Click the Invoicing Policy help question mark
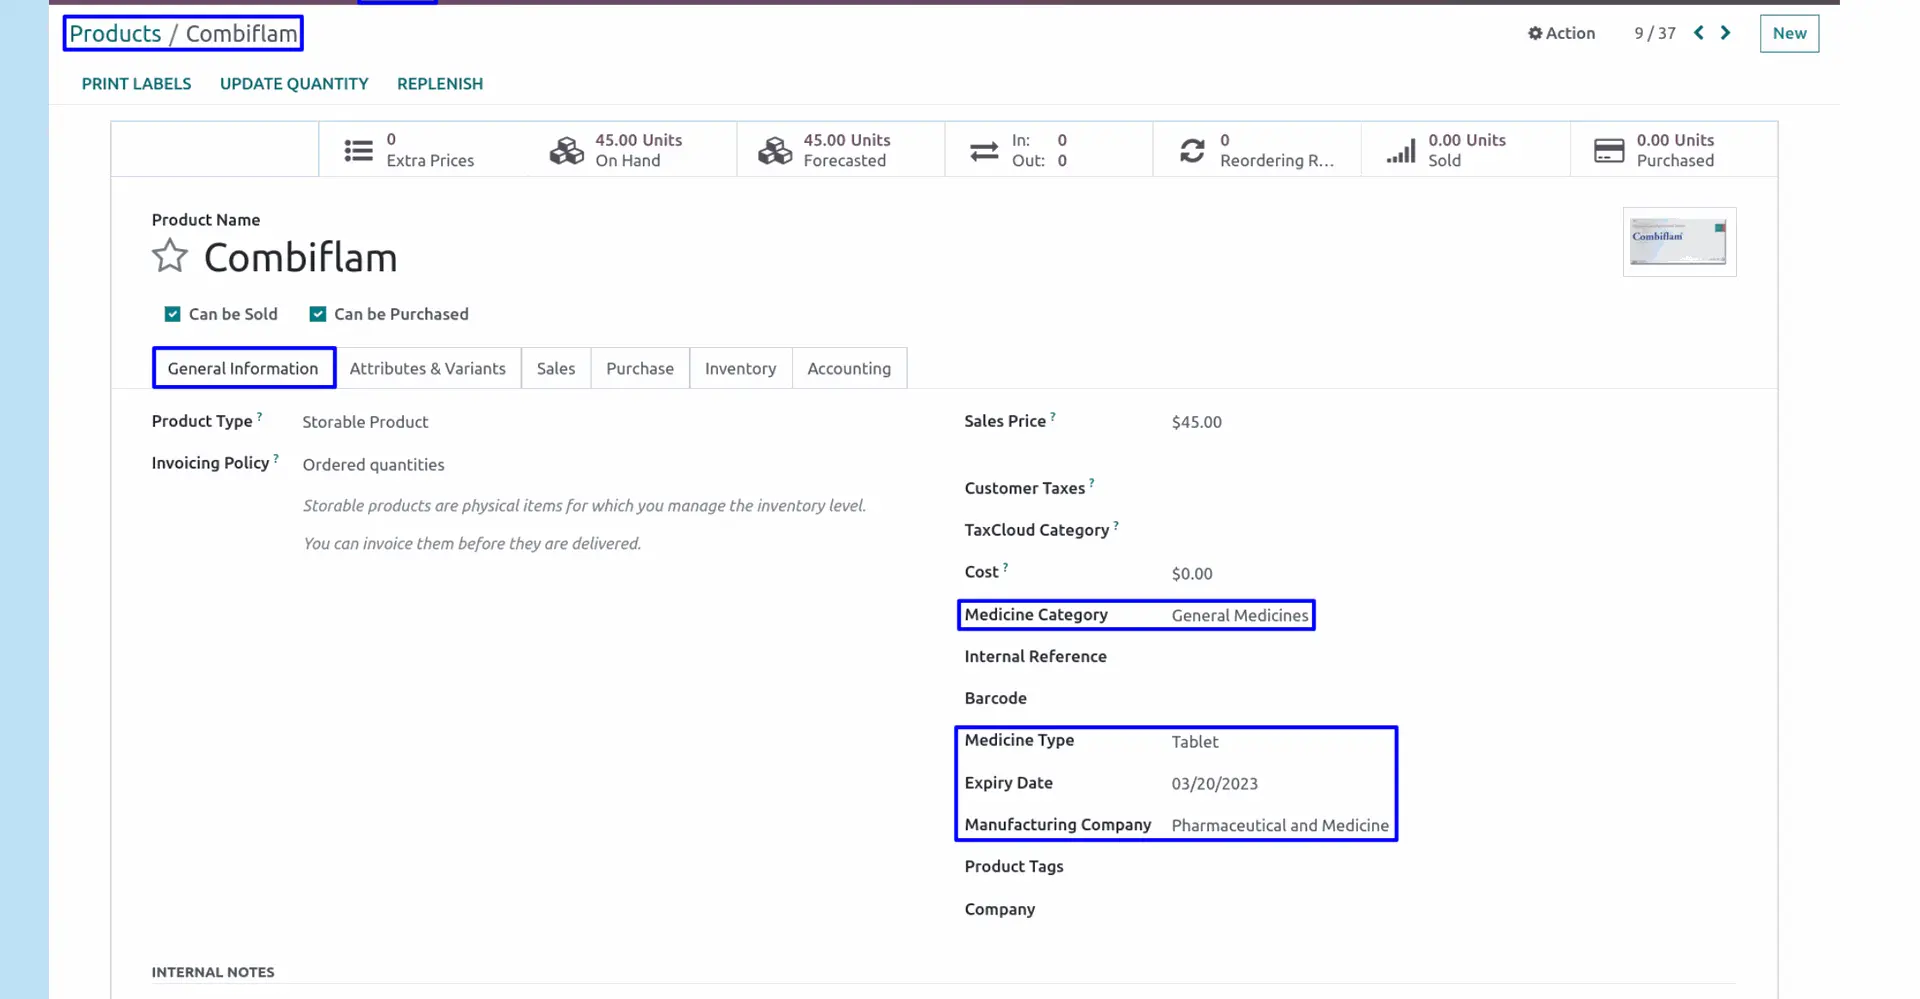 [276, 458]
